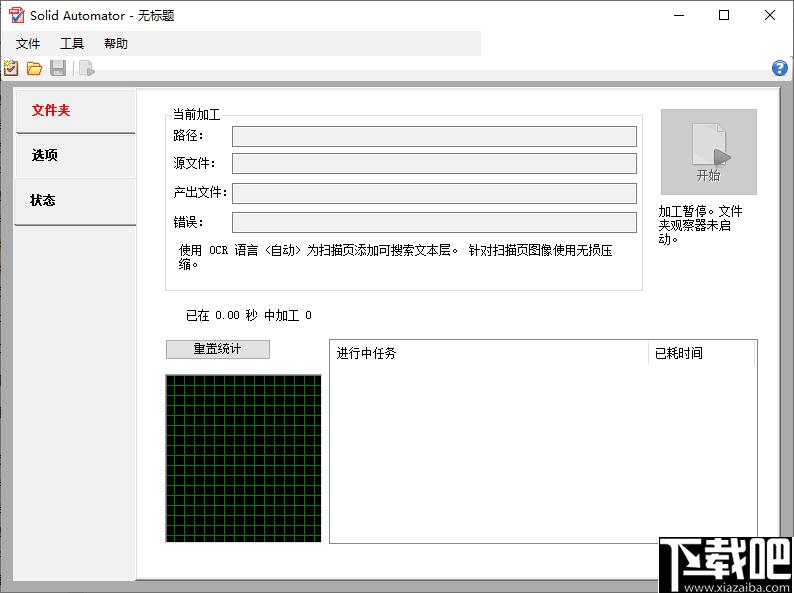Click the 加工暂停 status message text
This screenshot has height=593, width=794.
tap(700, 224)
